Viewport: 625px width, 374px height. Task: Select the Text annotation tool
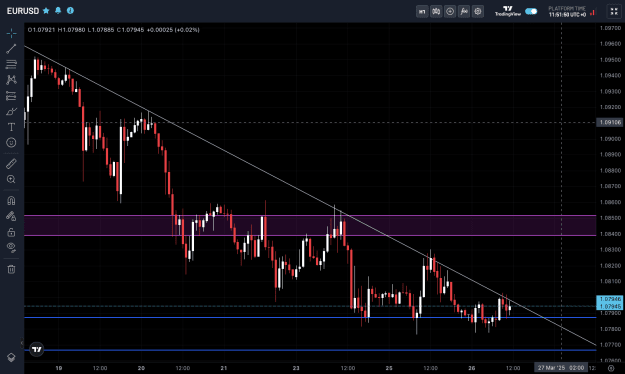(x=11, y=127)
